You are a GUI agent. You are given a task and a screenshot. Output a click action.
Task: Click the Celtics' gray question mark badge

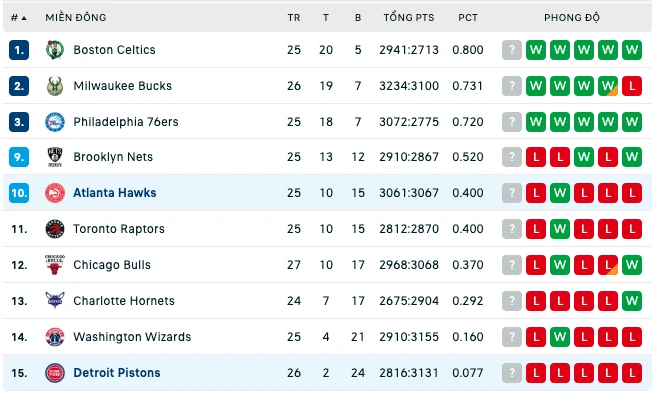[x=512, y=50]
